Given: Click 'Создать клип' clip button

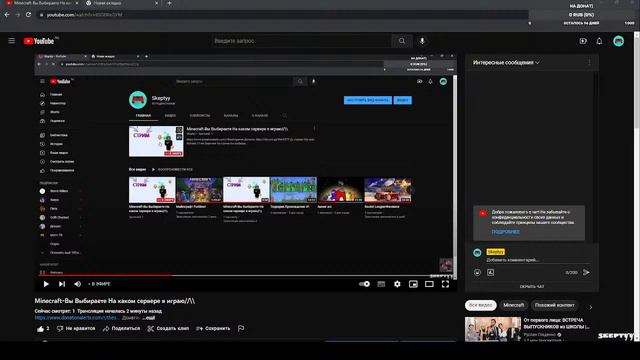Looking at the screenshot, I should tap(168, 329).
